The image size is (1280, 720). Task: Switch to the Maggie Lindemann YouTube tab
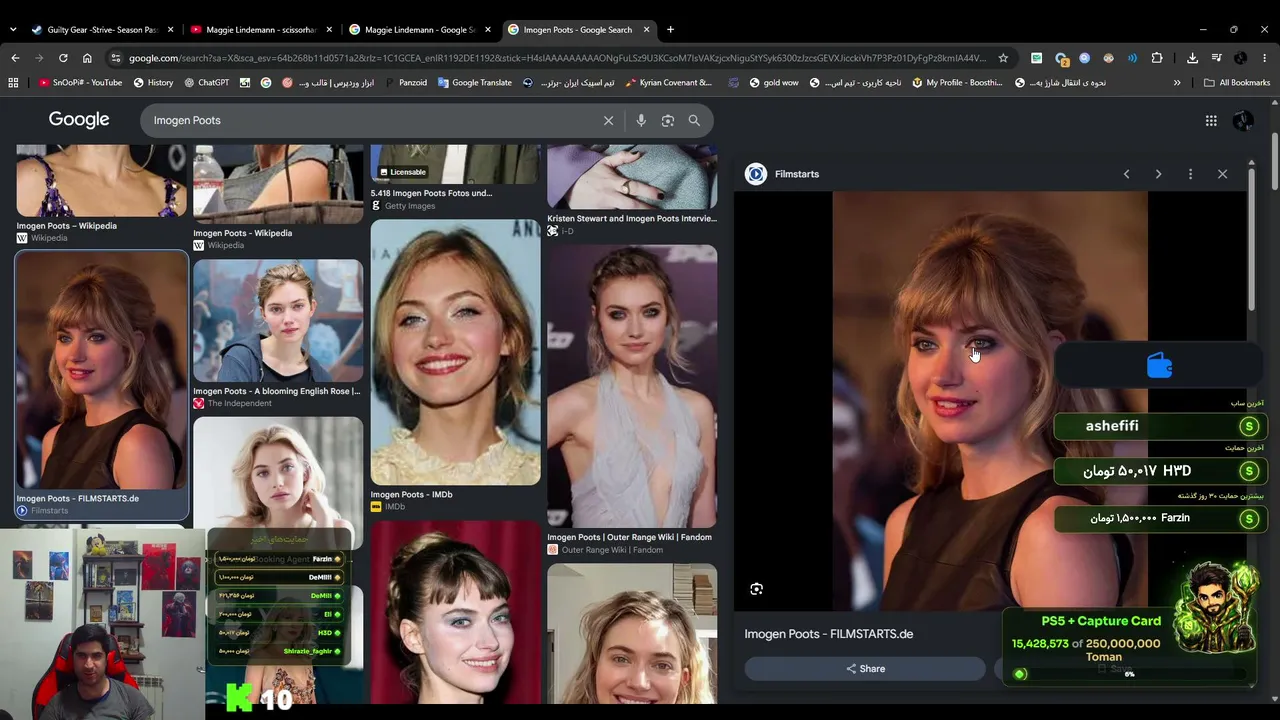click(260, 30)
